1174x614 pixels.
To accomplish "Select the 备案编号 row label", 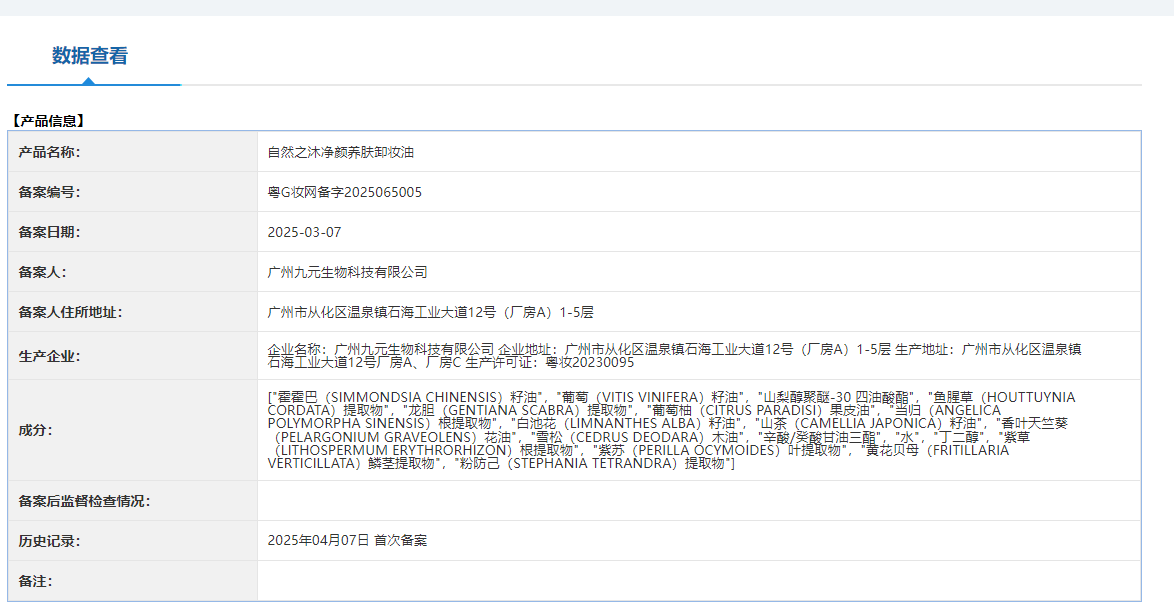I will point(49,192).
